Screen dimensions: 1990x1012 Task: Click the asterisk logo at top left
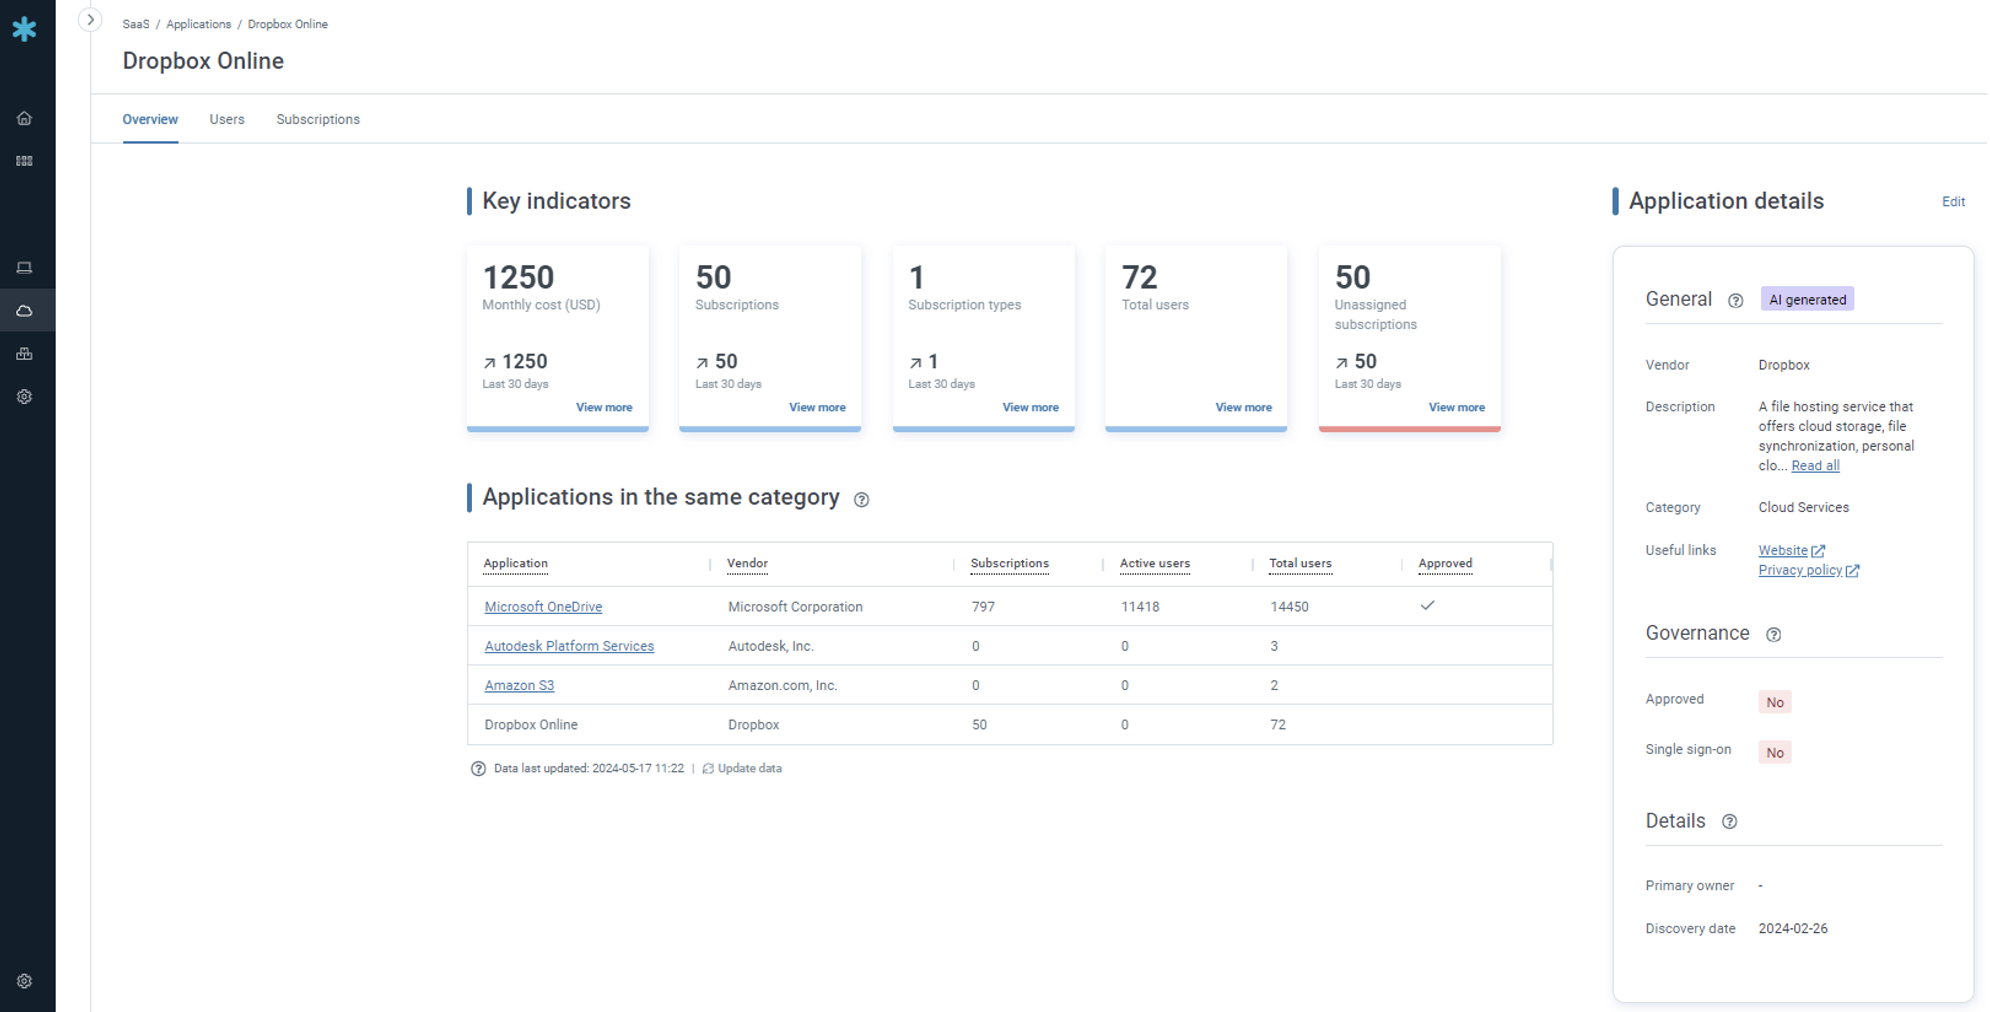click(24, 29)
